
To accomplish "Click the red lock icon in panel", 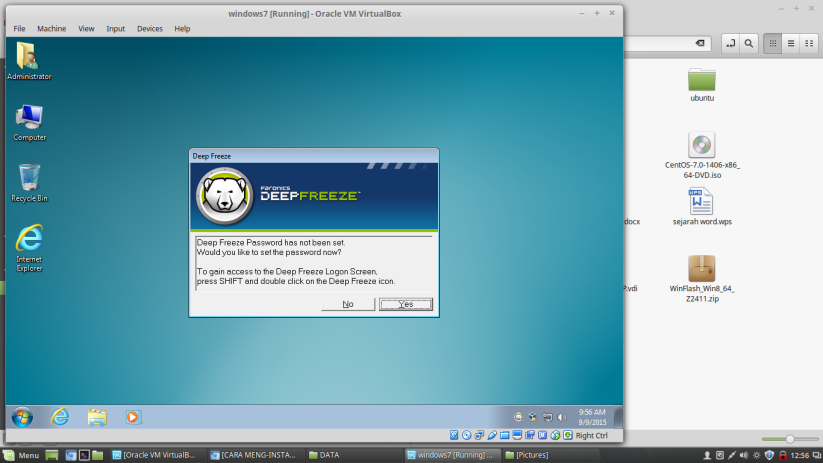I will [783, 455].
